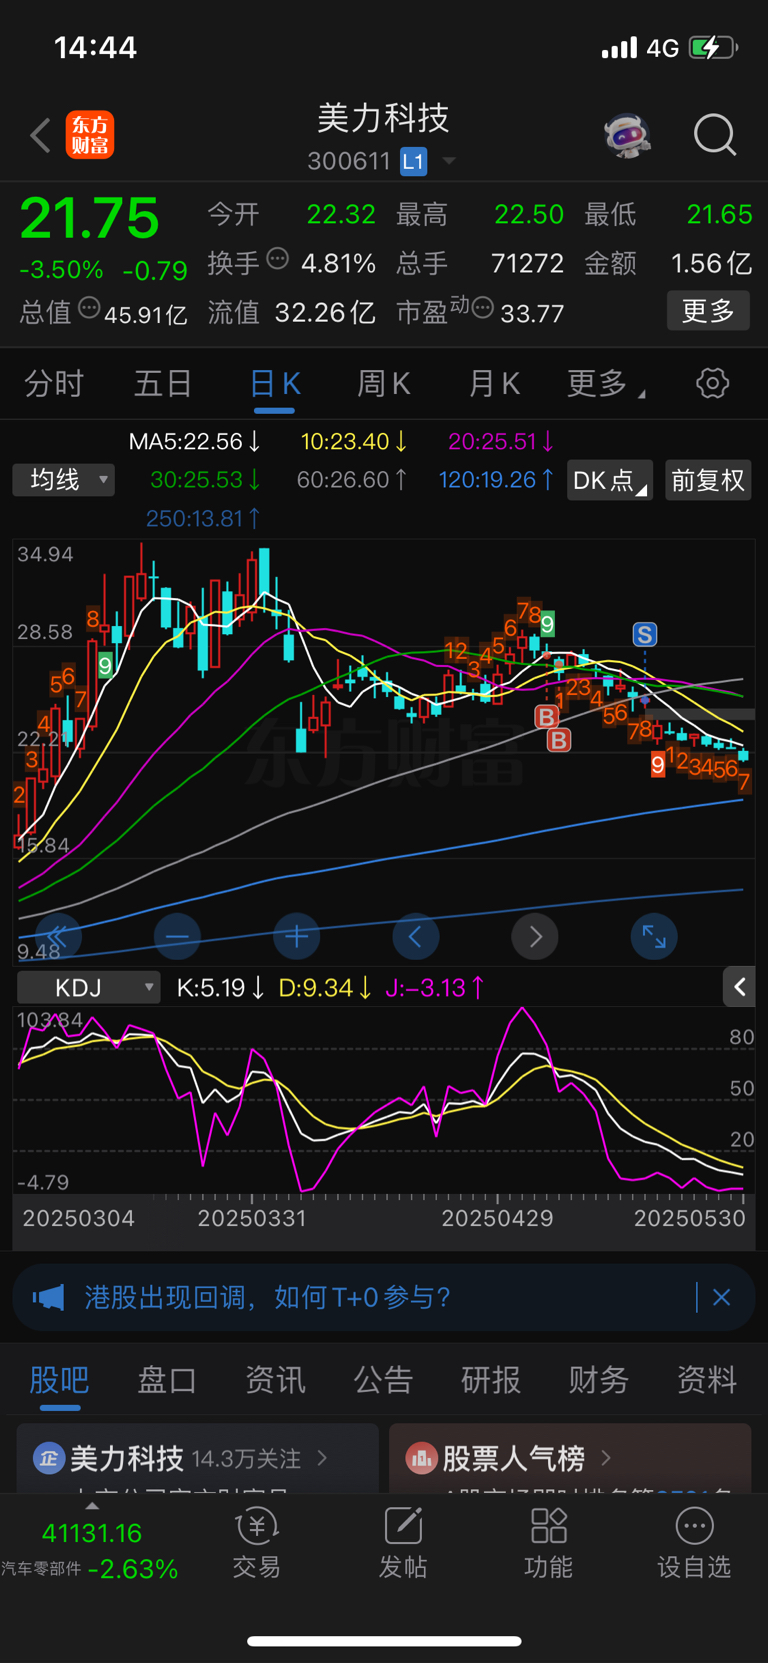Screen dimensions: 768x1663
Task: Collapse indicator panel arrow beside KDJ
Action: pyautogui.click(x=739, y=988)
